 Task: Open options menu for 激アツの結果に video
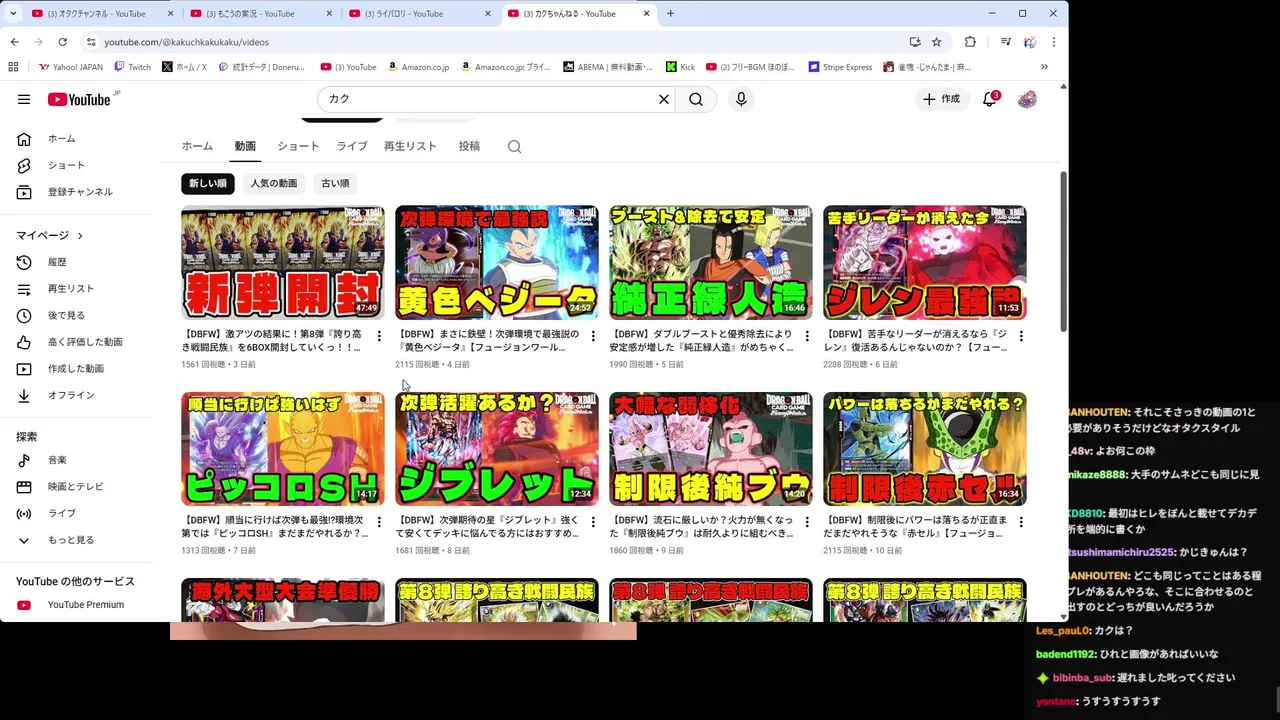pyautogui.click(x=379, y=336)
